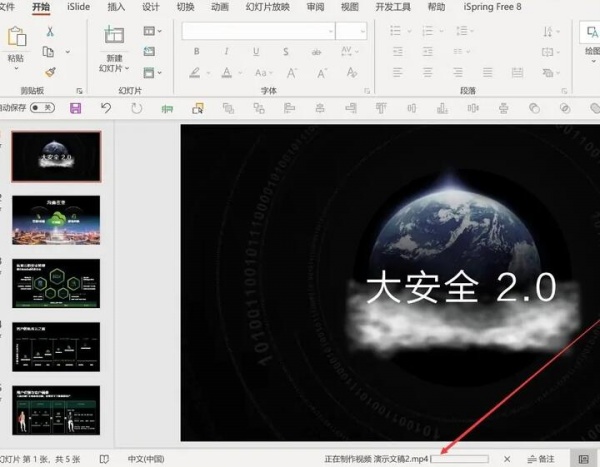Select the format painter brush
Screen dimensions: 600x467
point(50,72)
